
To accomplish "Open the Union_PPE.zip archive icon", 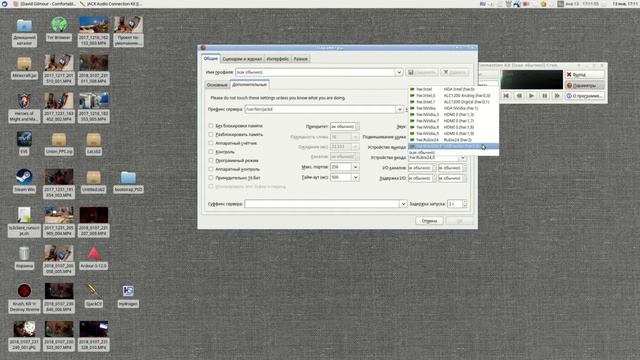I will (x=59, y=144).
